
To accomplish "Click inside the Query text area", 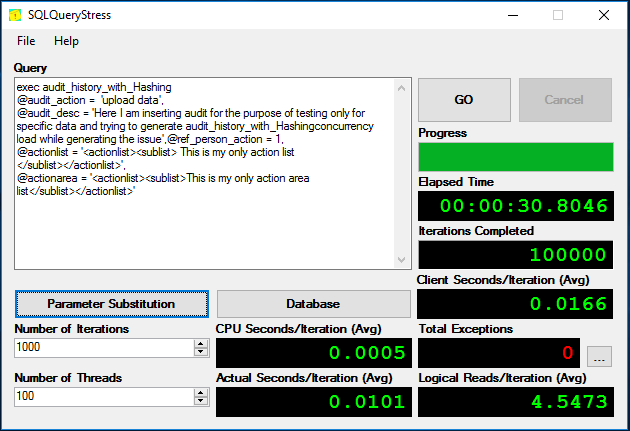I will coord(205,174).
